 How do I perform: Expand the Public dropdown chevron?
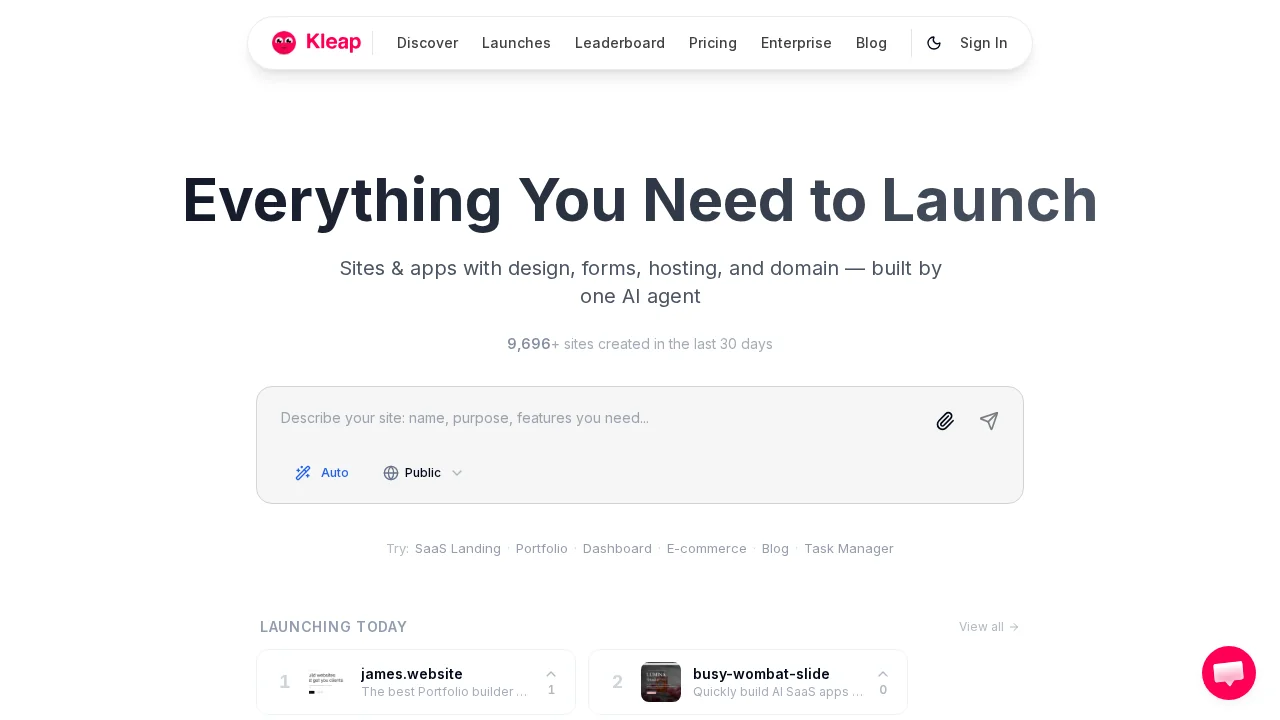[457, 473]
